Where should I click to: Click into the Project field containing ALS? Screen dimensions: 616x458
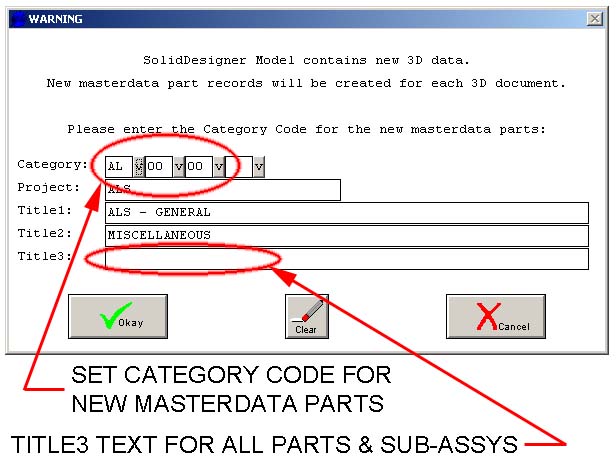(x=222, y=189)
